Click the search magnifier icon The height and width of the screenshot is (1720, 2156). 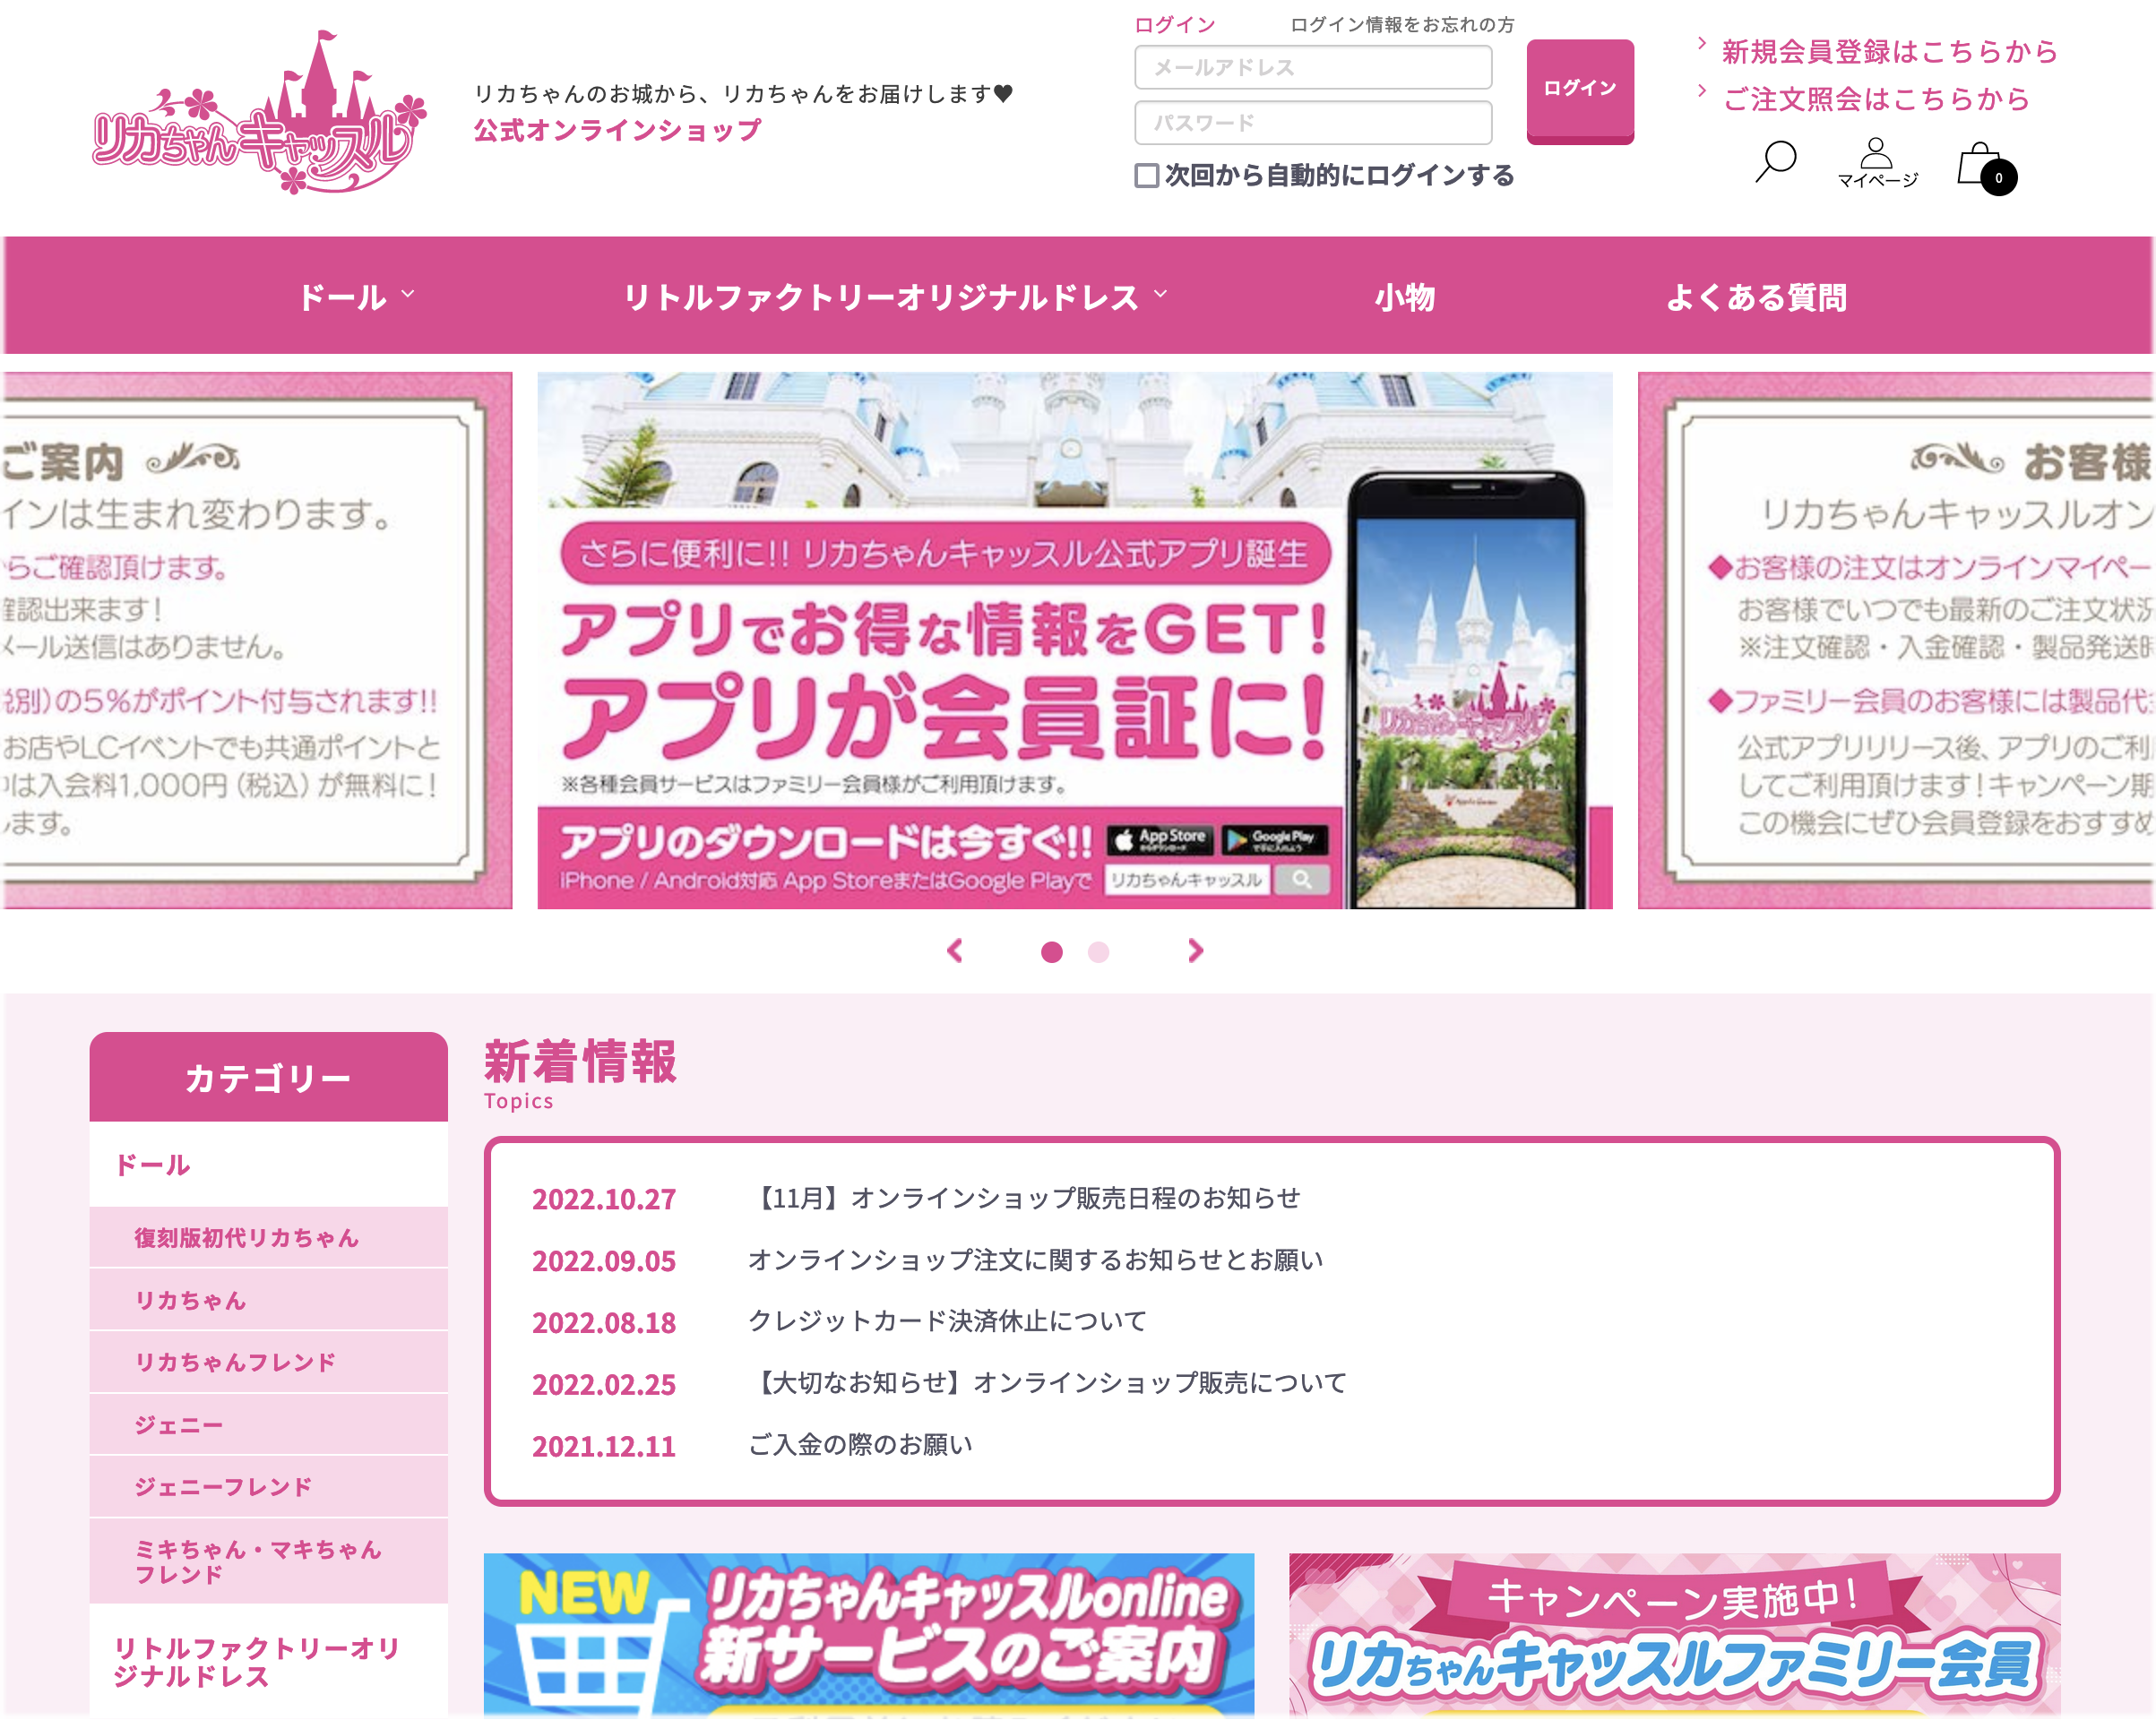pos(1775,160)
